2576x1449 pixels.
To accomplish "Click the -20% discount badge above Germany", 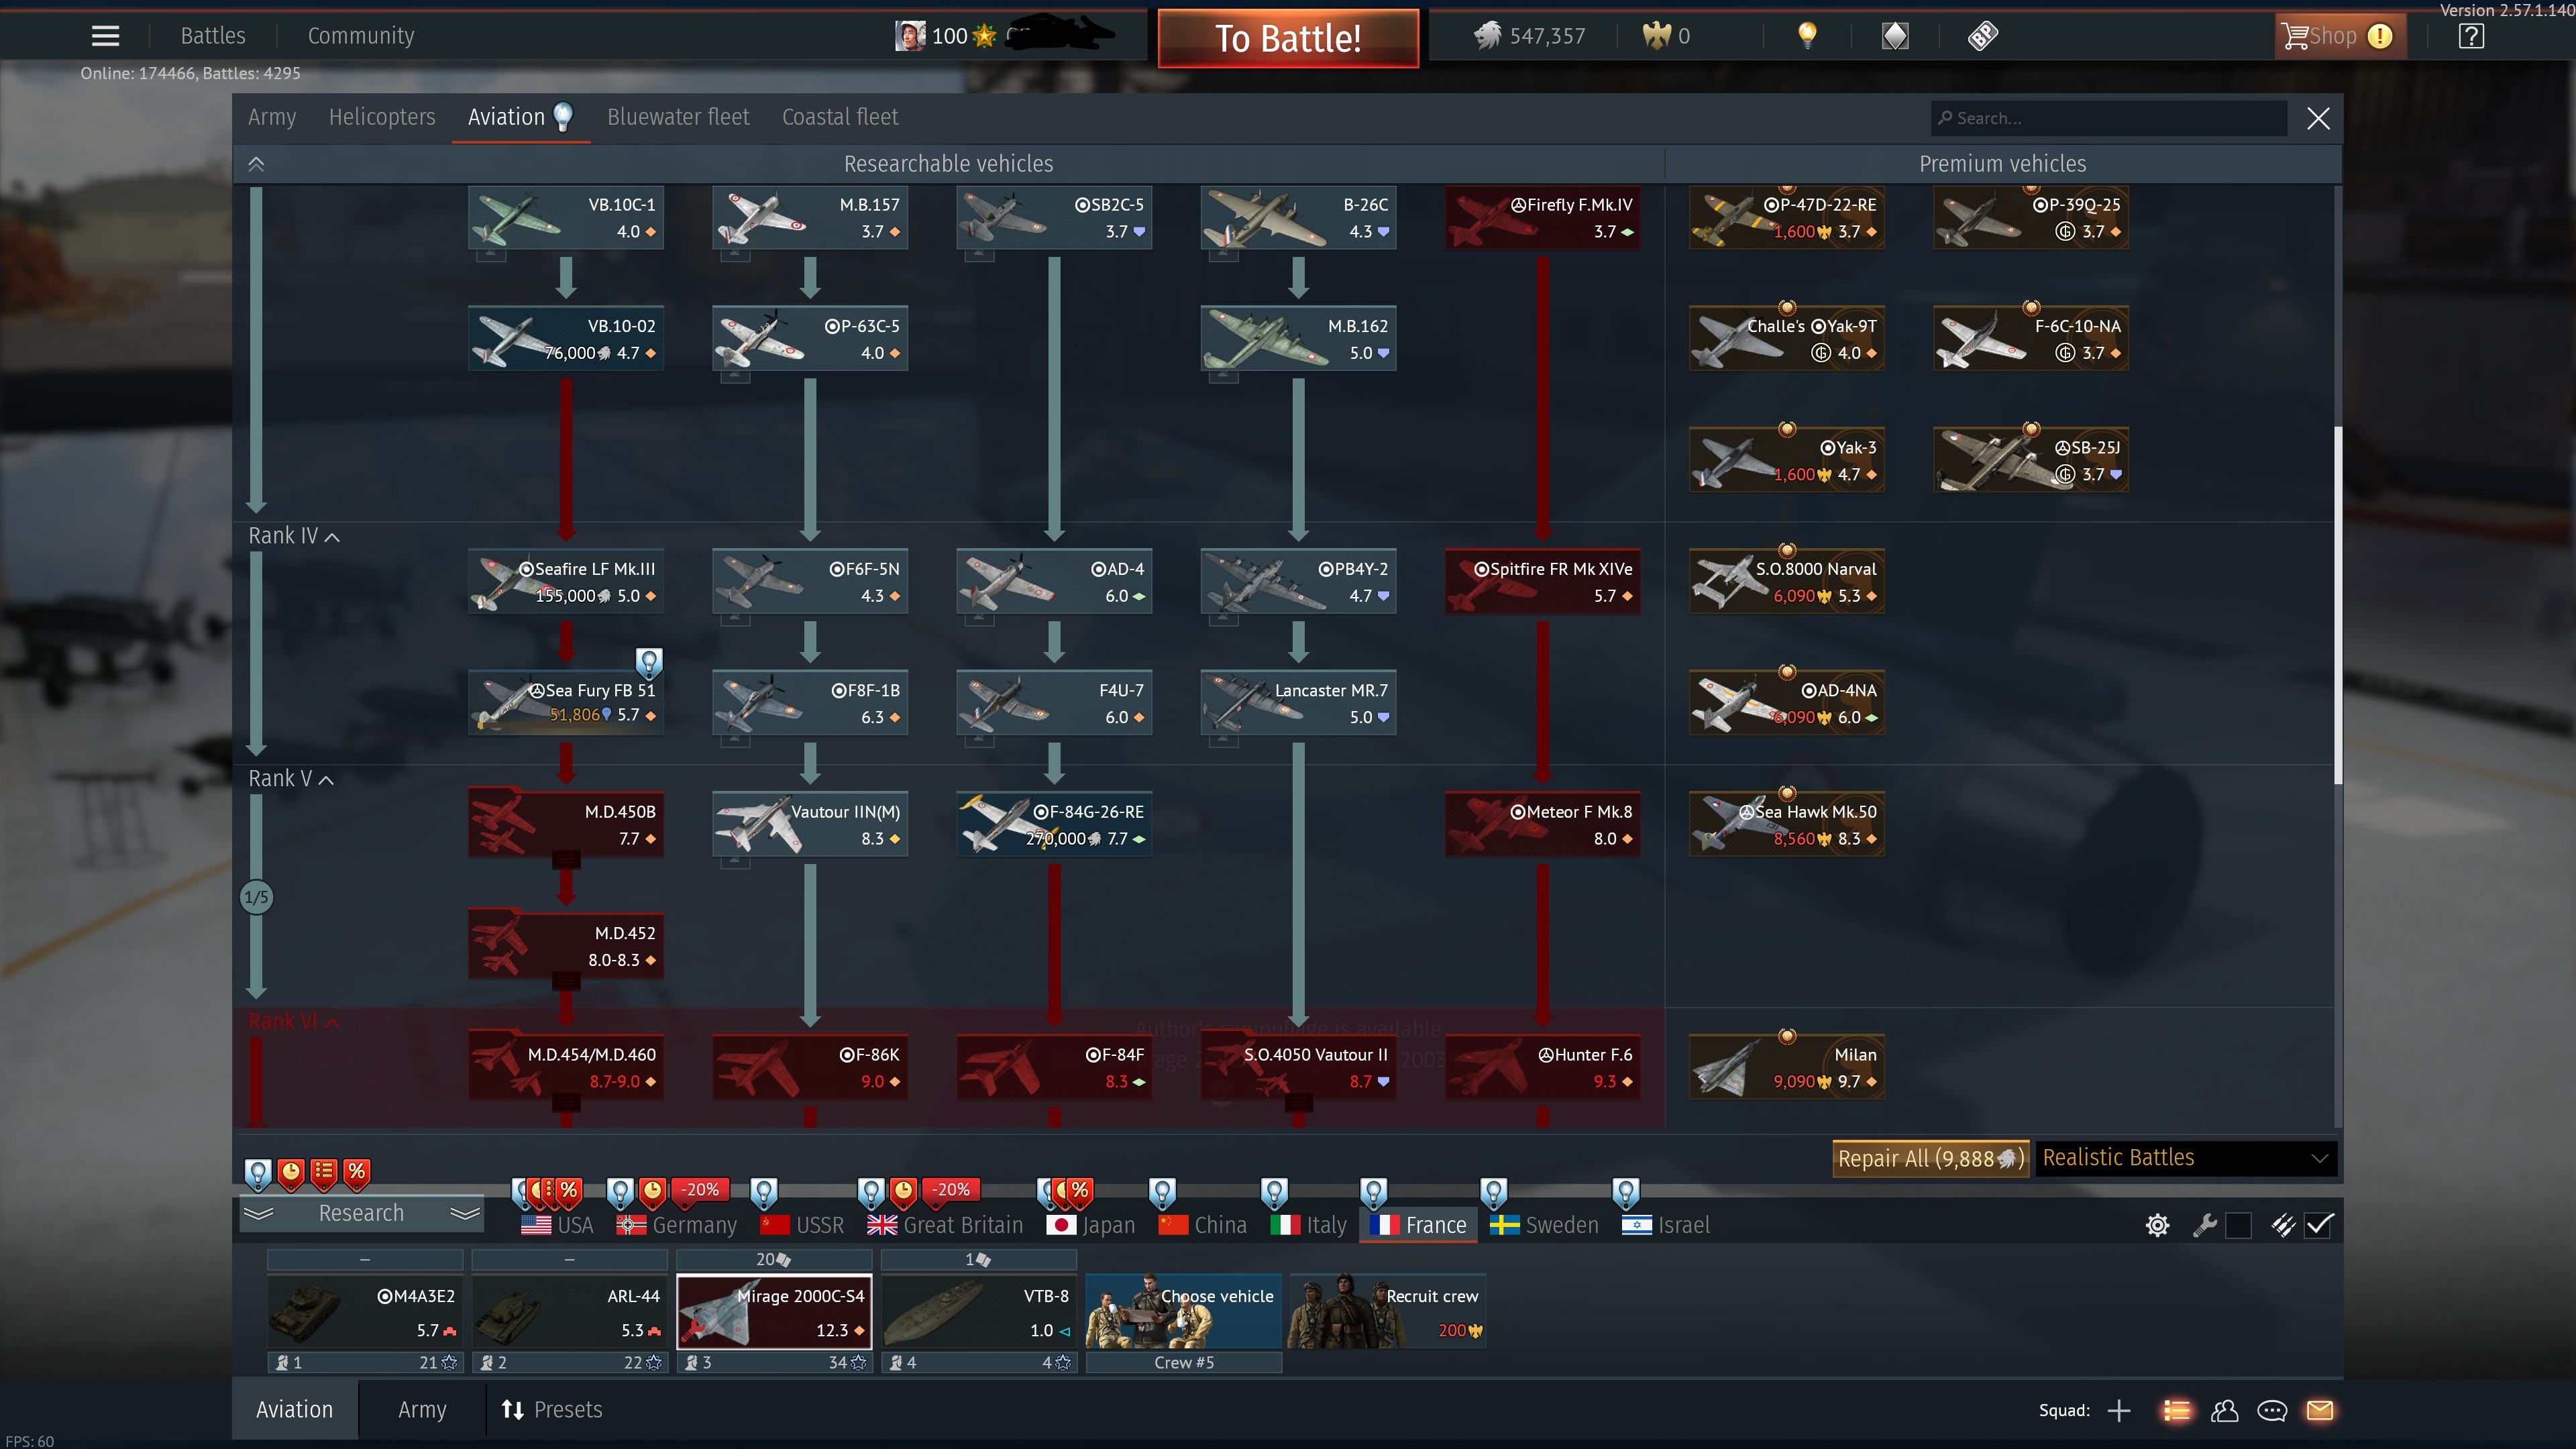I will tap(701, 1189).
